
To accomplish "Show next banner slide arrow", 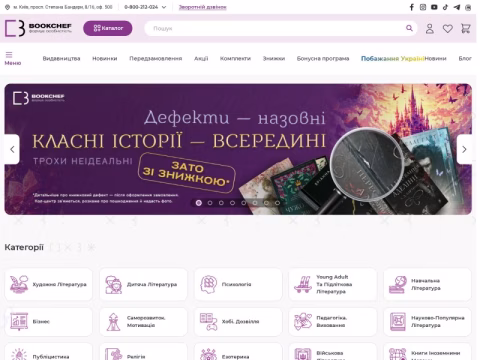I will point(464,149).
